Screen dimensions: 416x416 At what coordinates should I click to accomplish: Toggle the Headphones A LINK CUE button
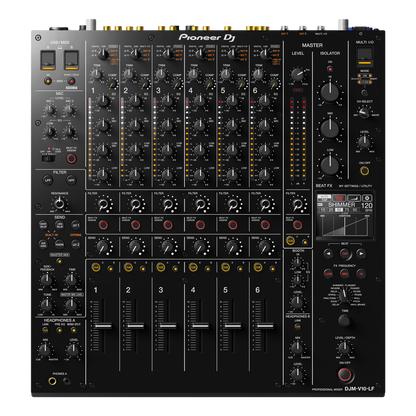pyautogui.click(x=45, y=330)
